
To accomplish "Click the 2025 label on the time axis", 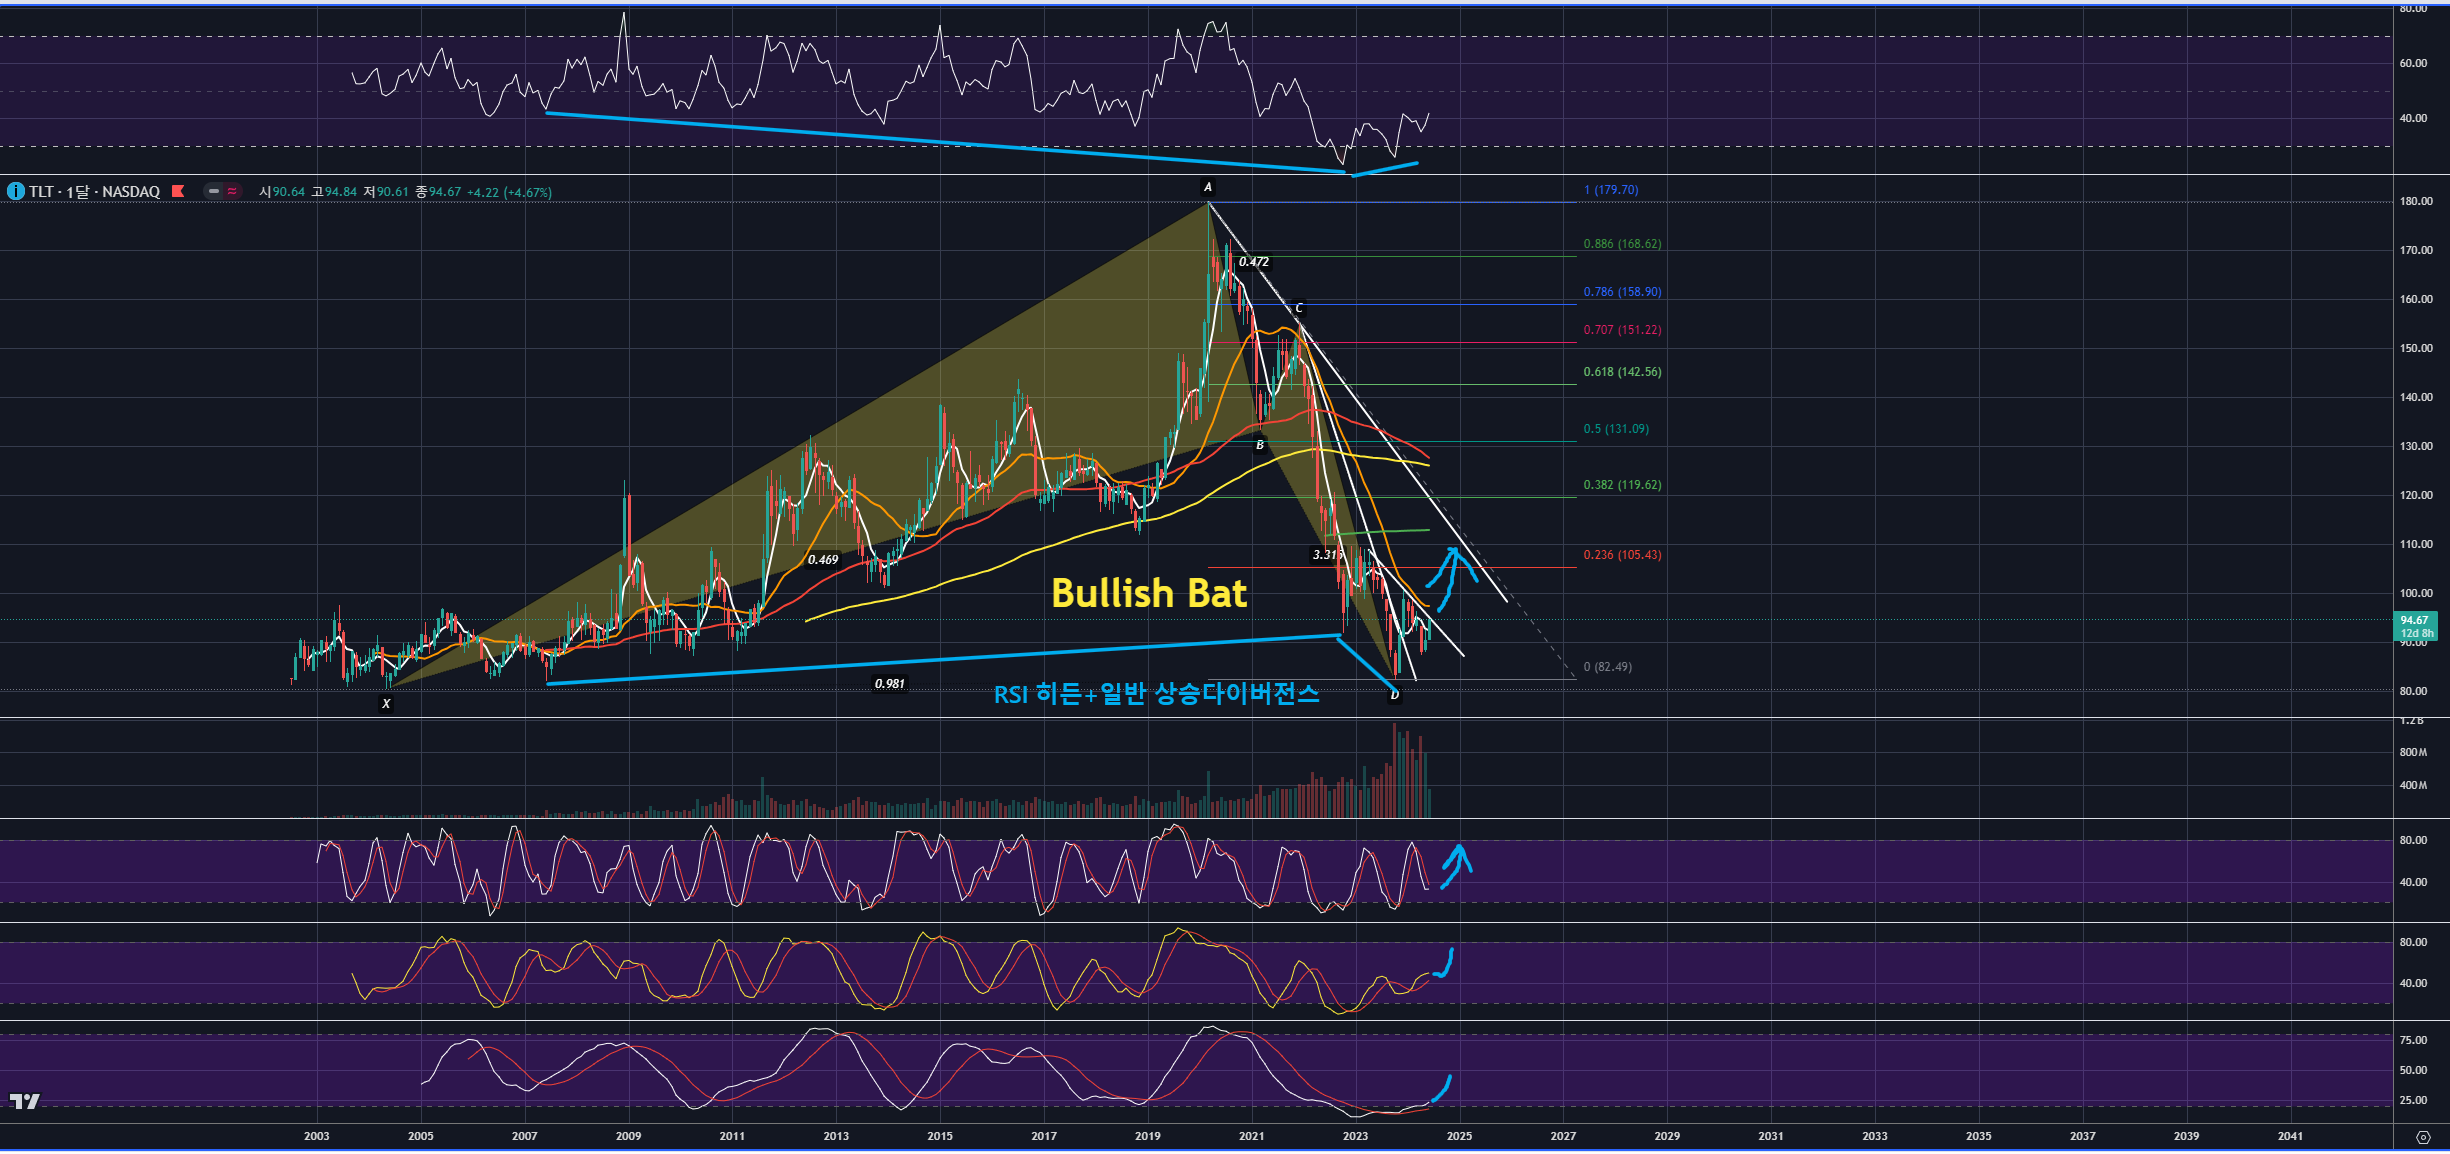I will click(1459, 1136).
